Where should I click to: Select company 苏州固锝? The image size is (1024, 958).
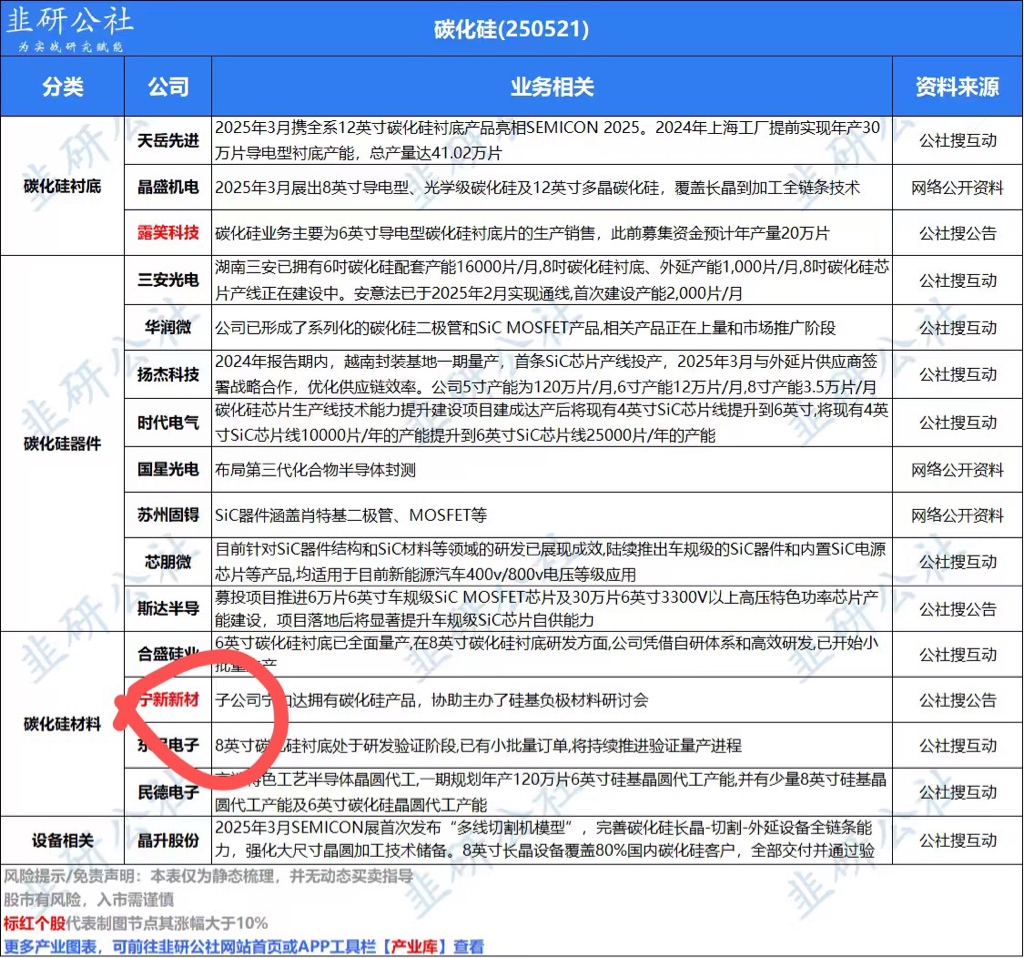(x=168, y=515)
